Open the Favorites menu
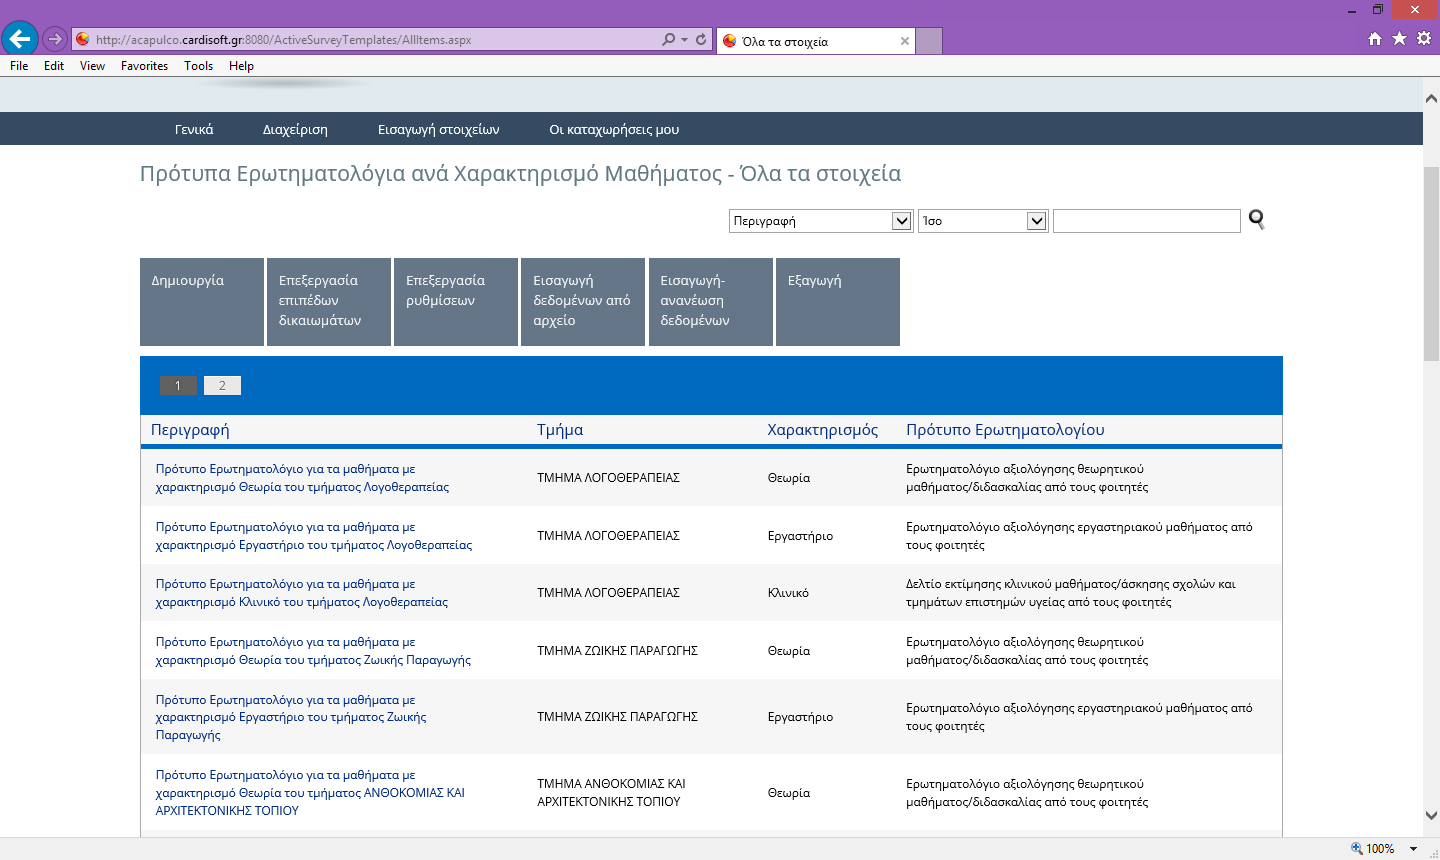This screenshot has width=1440, height=860. pos(144,66)
